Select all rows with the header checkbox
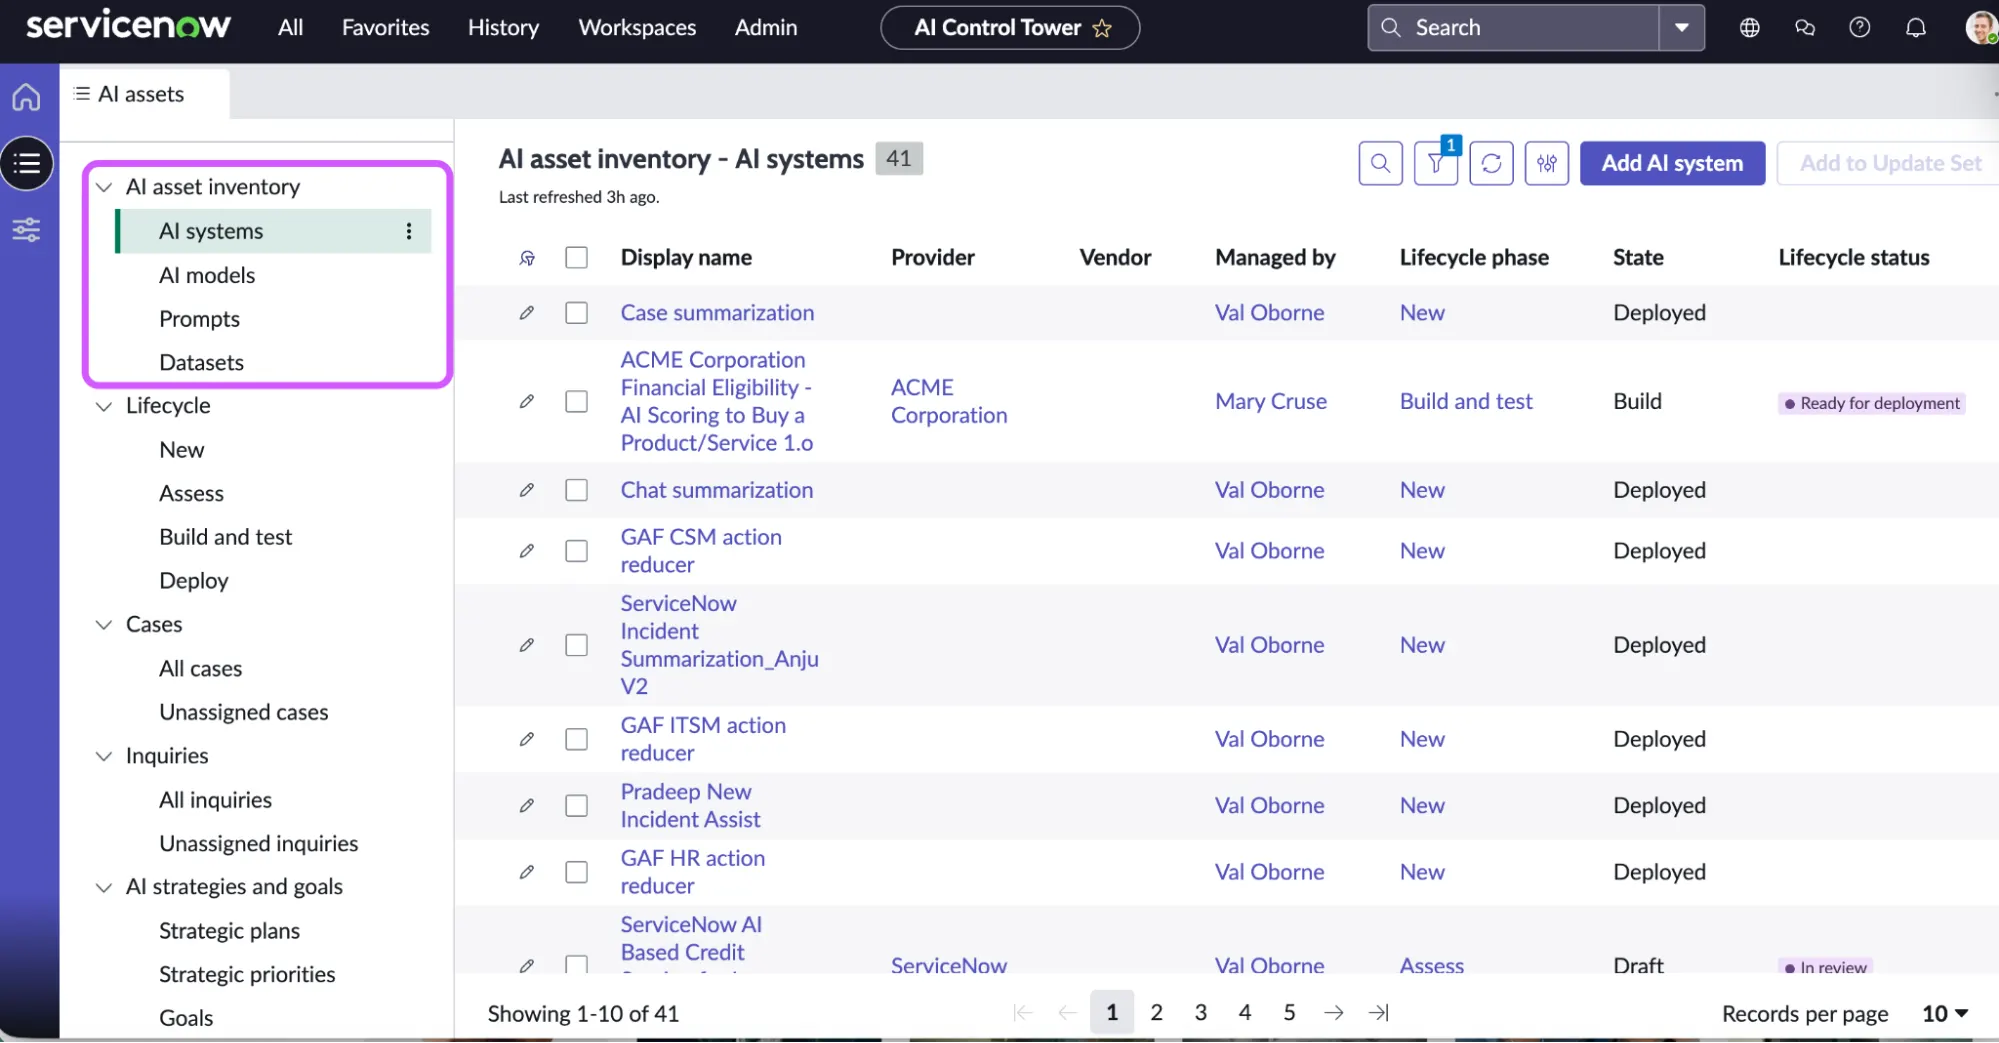 [x=576, y=258]
